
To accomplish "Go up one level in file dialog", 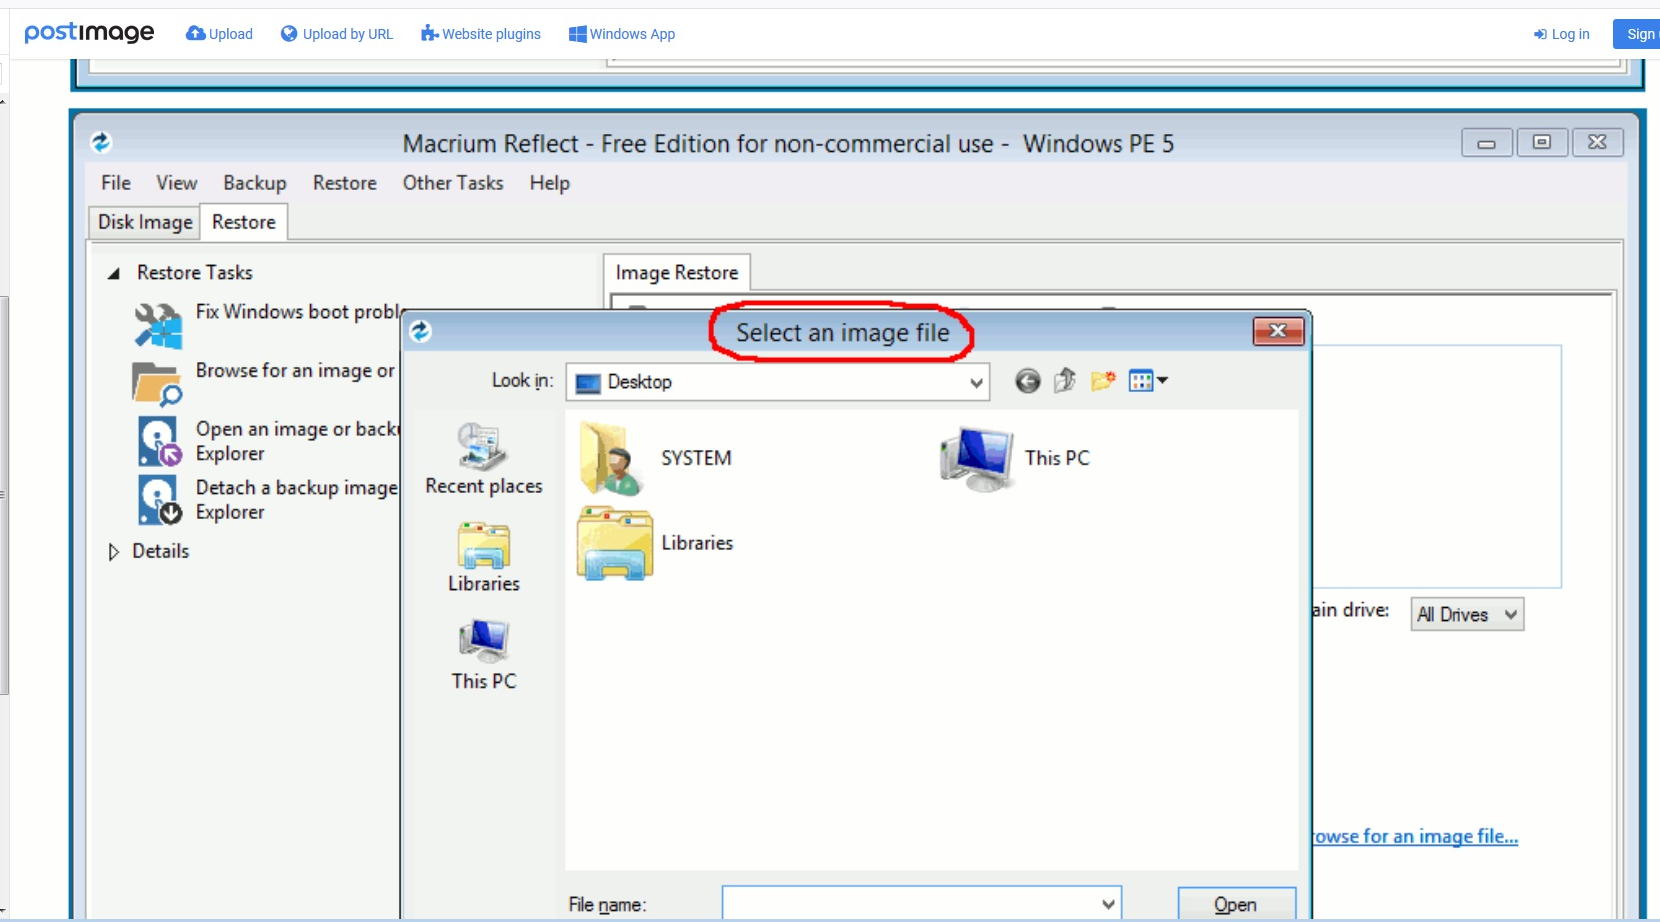I will 1065,380.
